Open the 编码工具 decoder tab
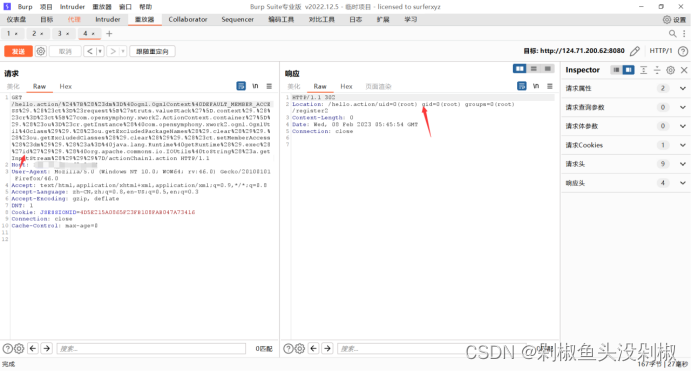 (281, 19)
